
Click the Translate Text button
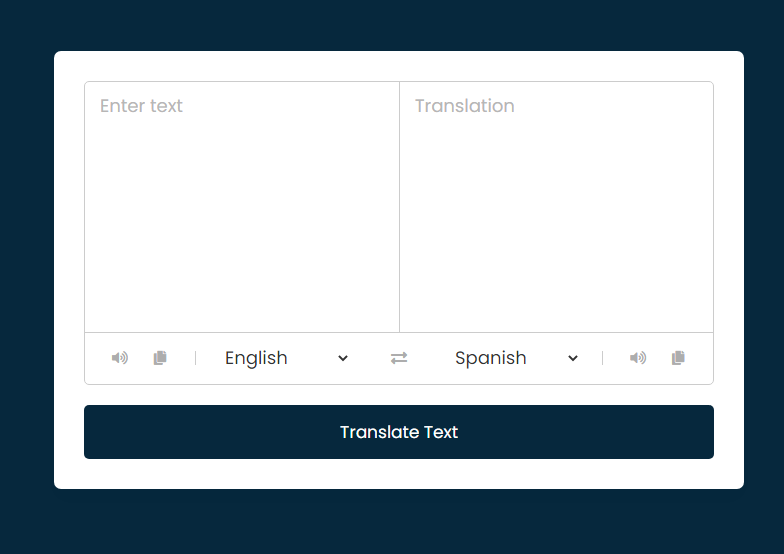(x=399, y=432)
